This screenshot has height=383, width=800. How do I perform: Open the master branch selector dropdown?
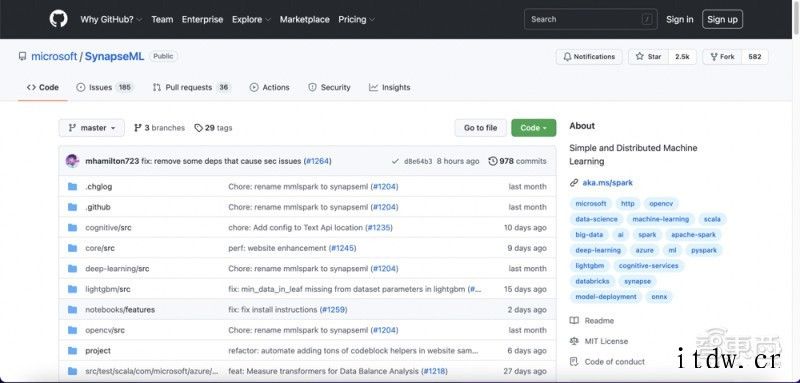point(92,128)
